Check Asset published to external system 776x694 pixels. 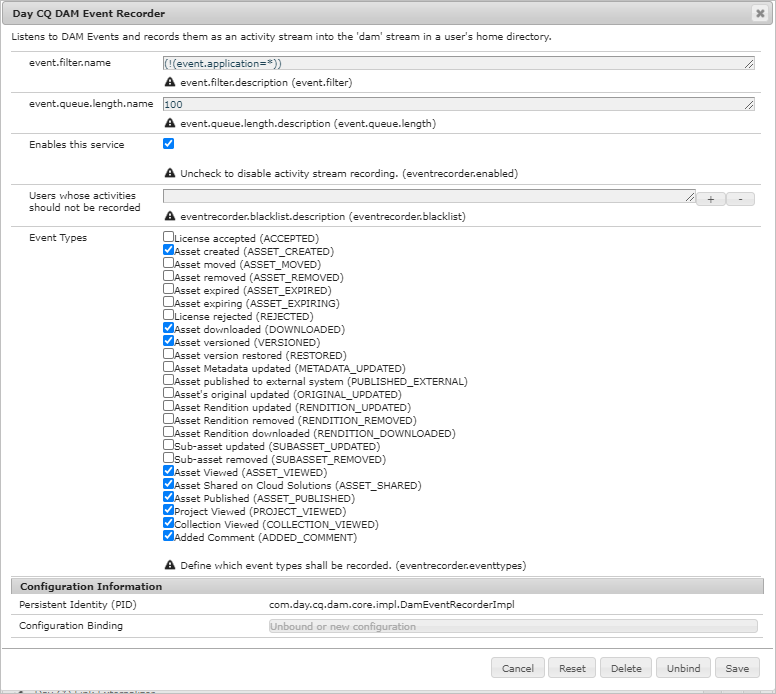coord(168,380)
